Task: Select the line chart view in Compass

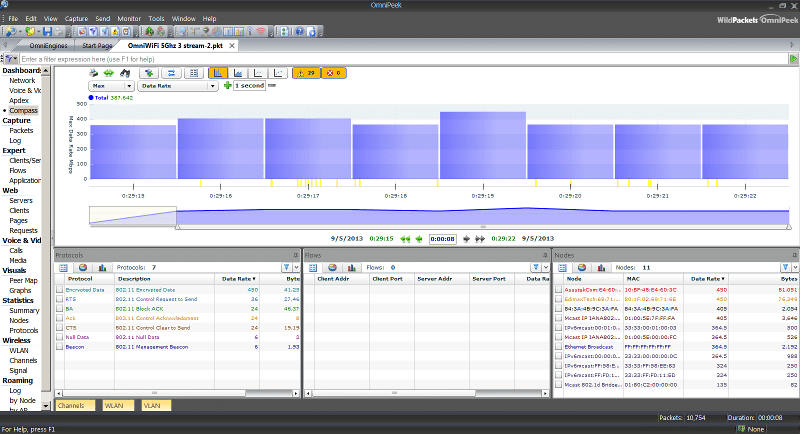Action: pos(258,73)
